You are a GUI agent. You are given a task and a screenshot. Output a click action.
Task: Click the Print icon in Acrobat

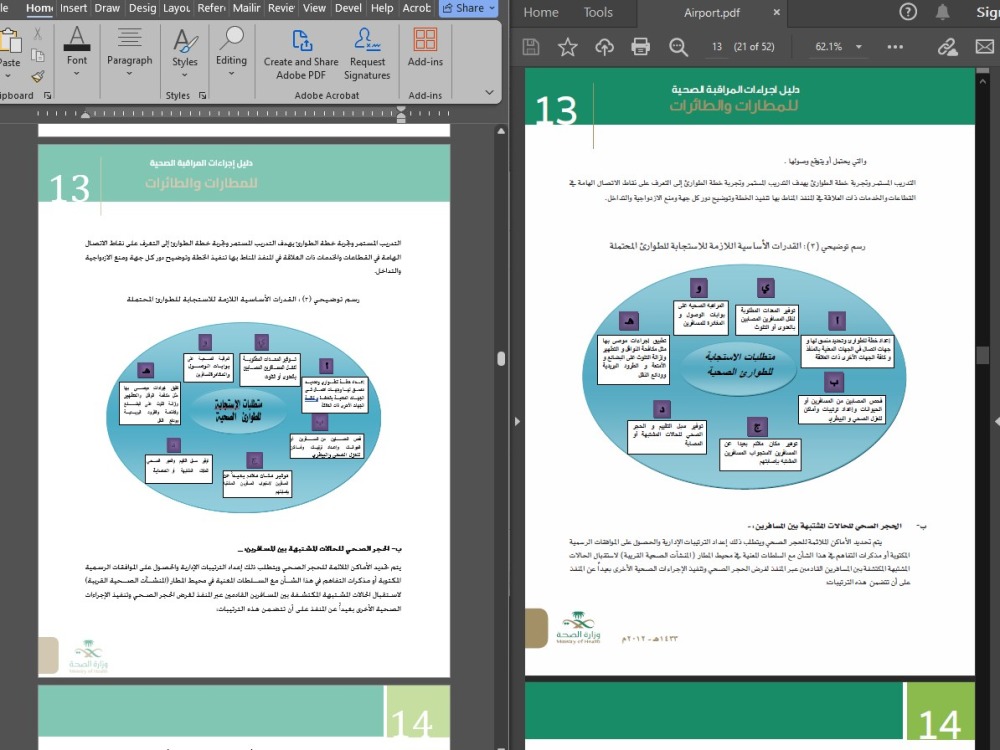[x=640, y=47]
